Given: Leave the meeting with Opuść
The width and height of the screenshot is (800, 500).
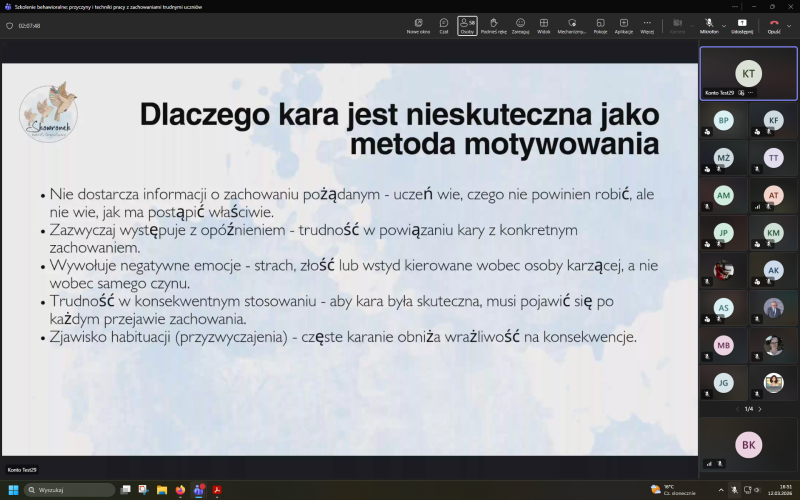Looking at the screenshot, I should [773, 24].
